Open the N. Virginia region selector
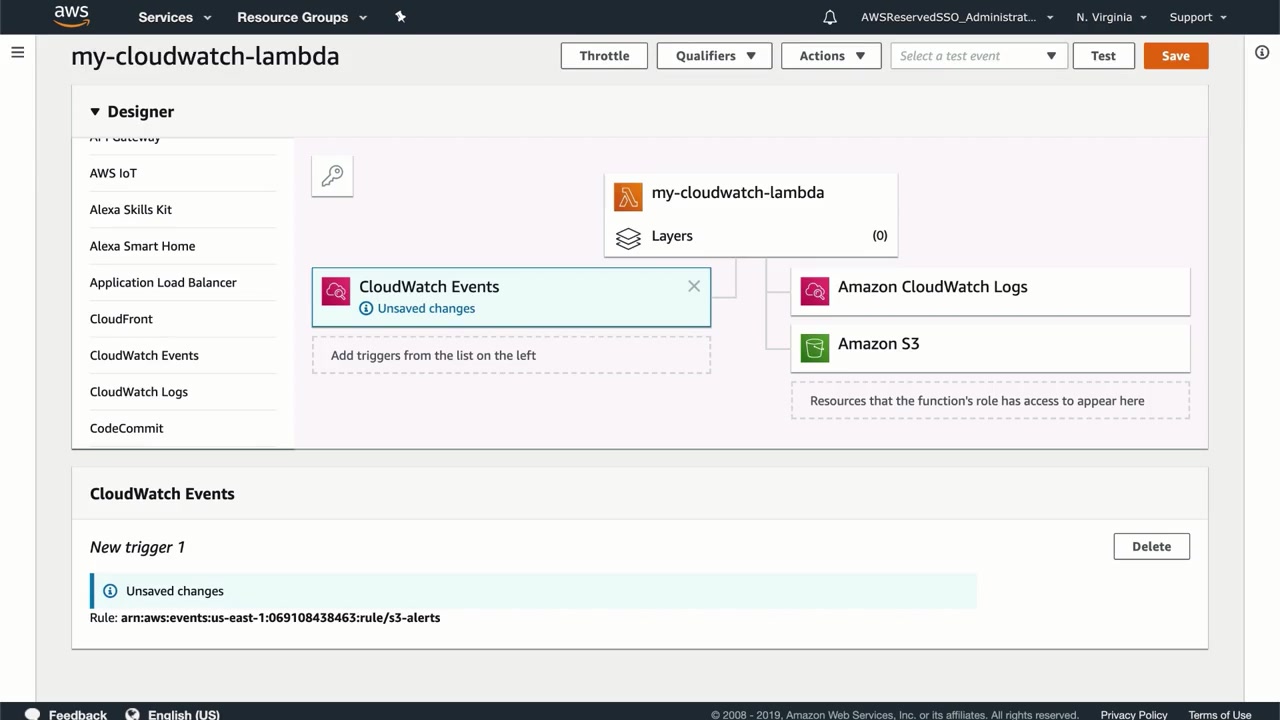 click(1111, 17)
